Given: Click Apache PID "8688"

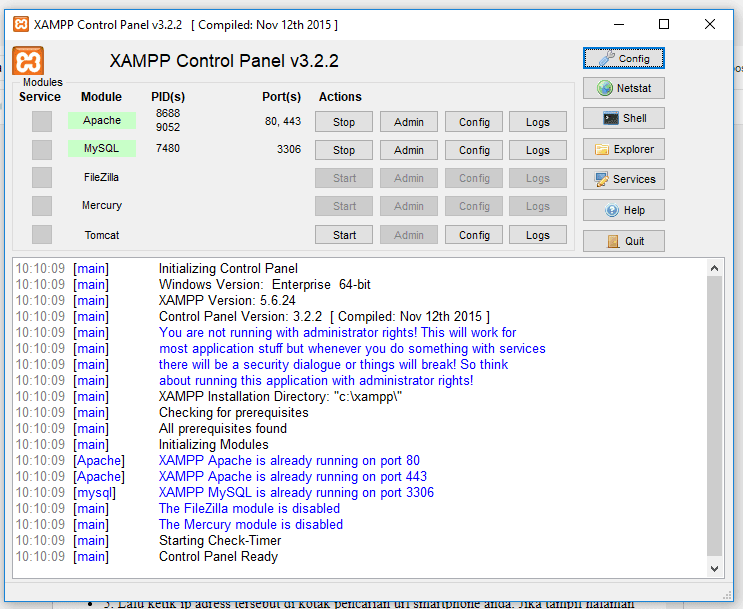Looking at the screenshot, I should tap(168, 113).
